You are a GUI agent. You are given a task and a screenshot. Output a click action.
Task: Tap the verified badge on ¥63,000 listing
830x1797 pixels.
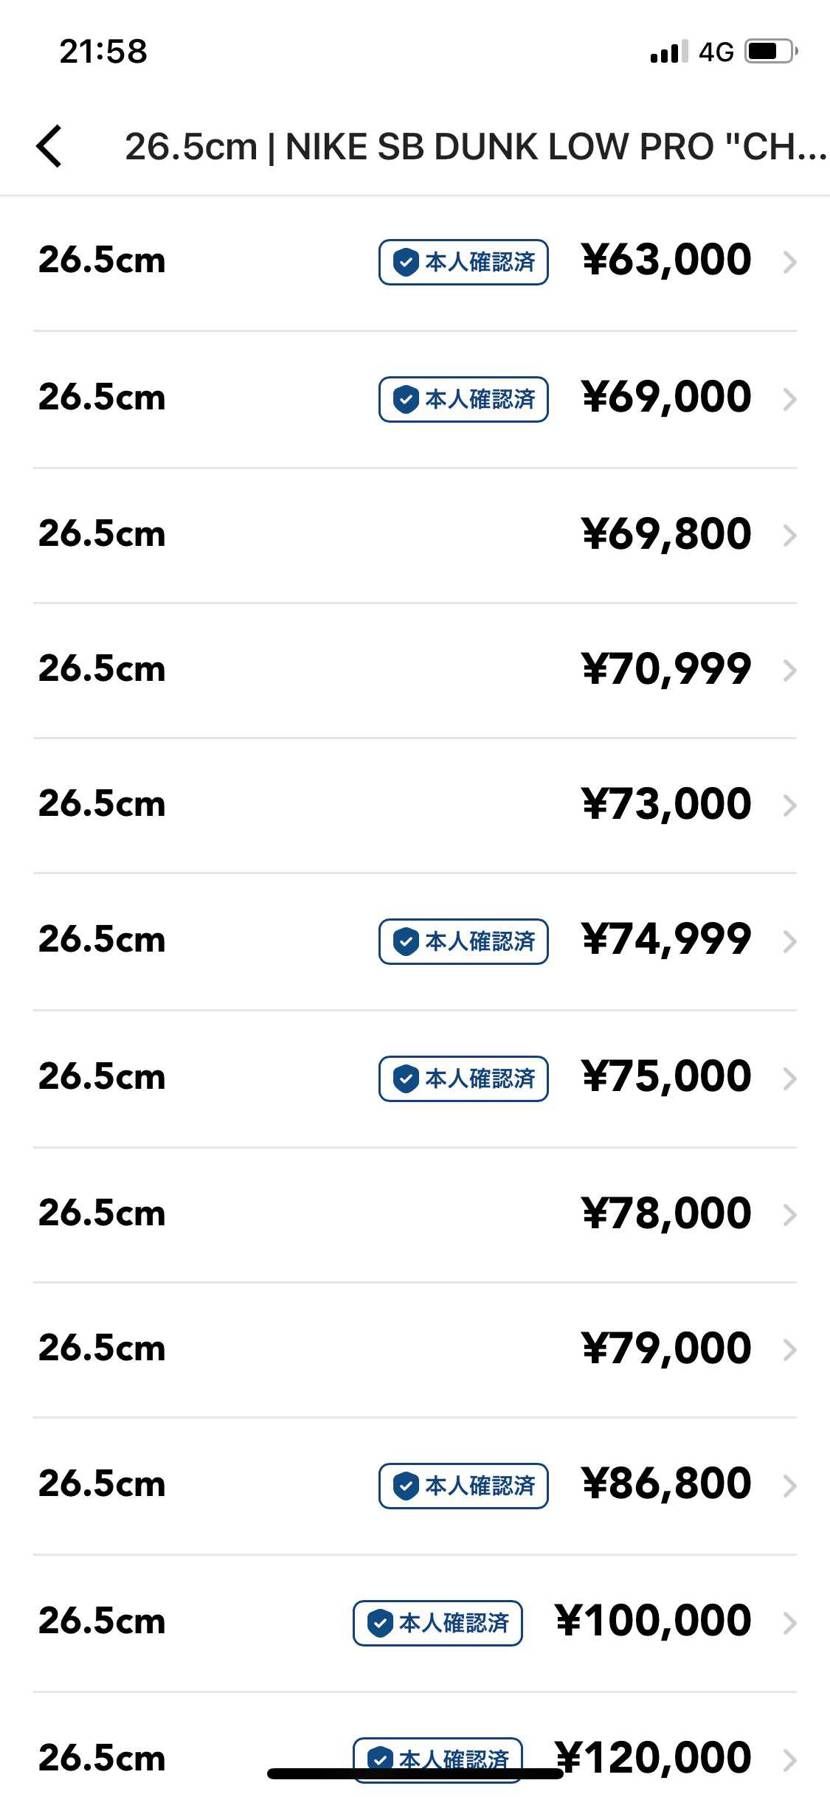pyautogui.click(x=463, y=262)
